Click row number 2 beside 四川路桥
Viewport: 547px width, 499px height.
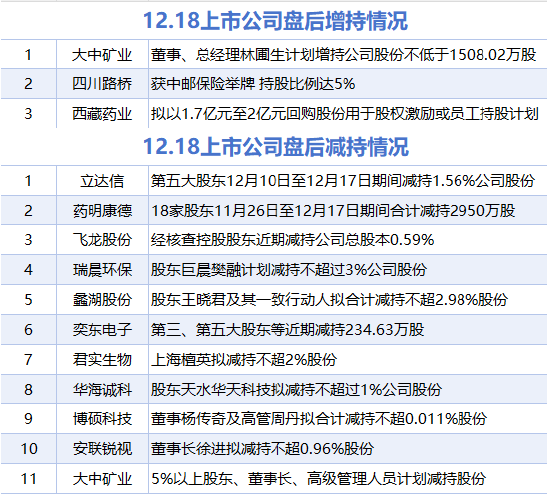pyautogui.click(x=29, y=84)
